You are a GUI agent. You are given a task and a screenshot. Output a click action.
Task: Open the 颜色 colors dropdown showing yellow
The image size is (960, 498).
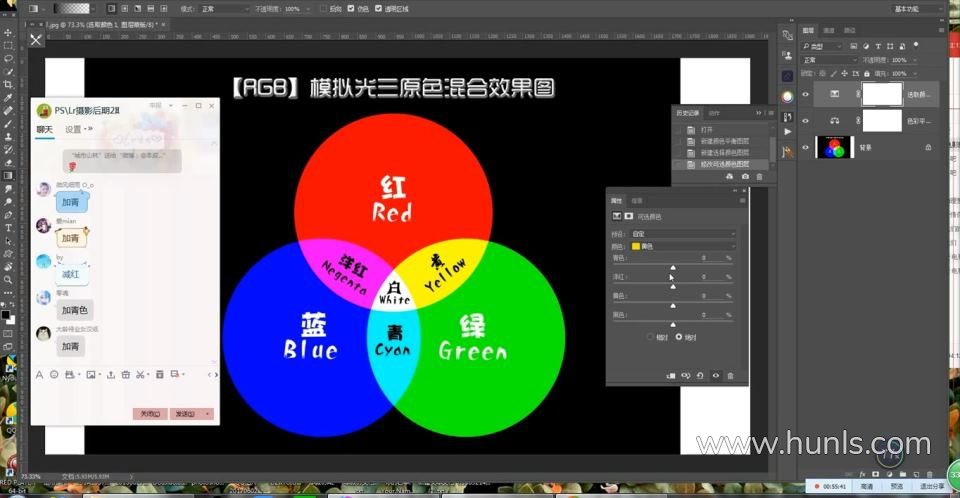point(683,246)
